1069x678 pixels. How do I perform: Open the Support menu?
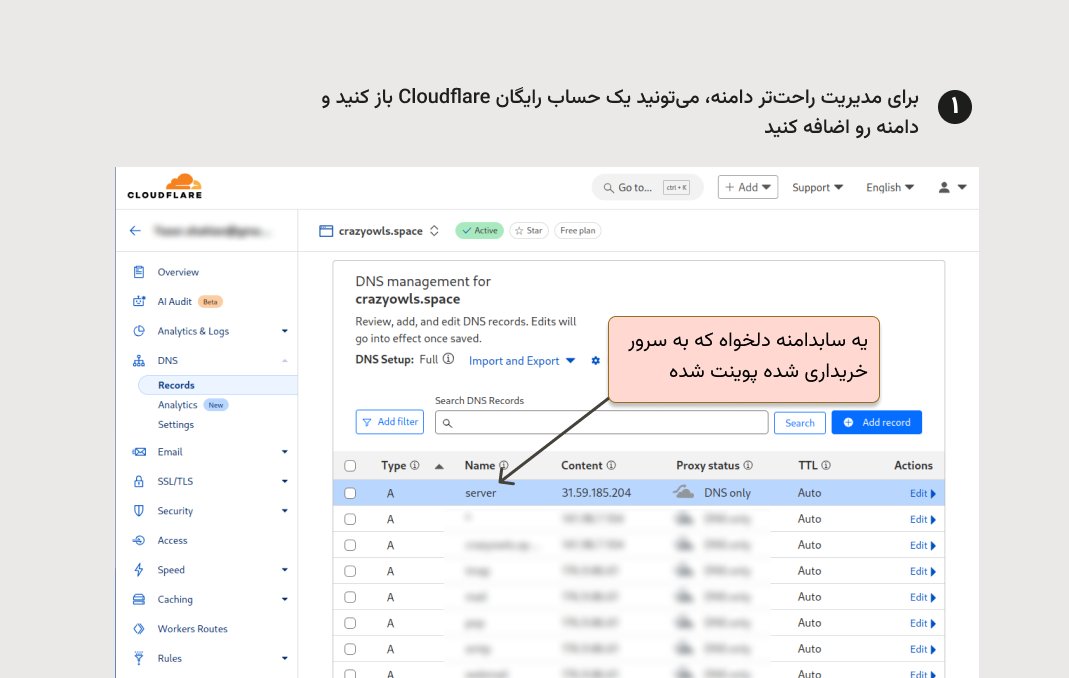[x=817, y=188]
